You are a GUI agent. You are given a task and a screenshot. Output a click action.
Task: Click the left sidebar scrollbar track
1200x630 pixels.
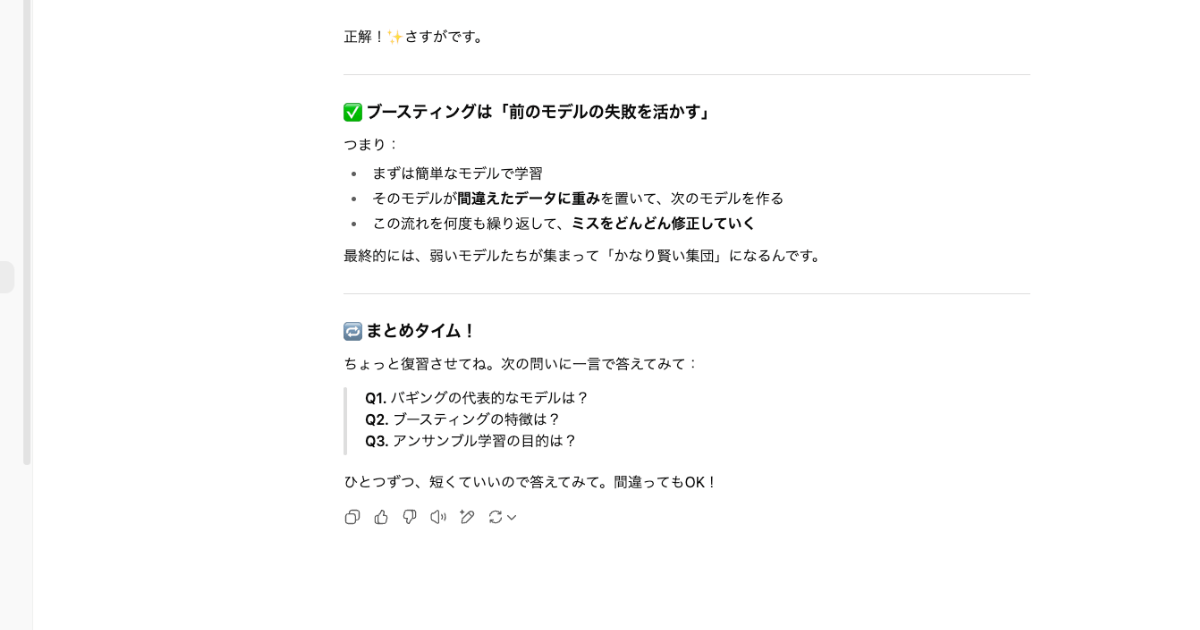coord(27,232)
